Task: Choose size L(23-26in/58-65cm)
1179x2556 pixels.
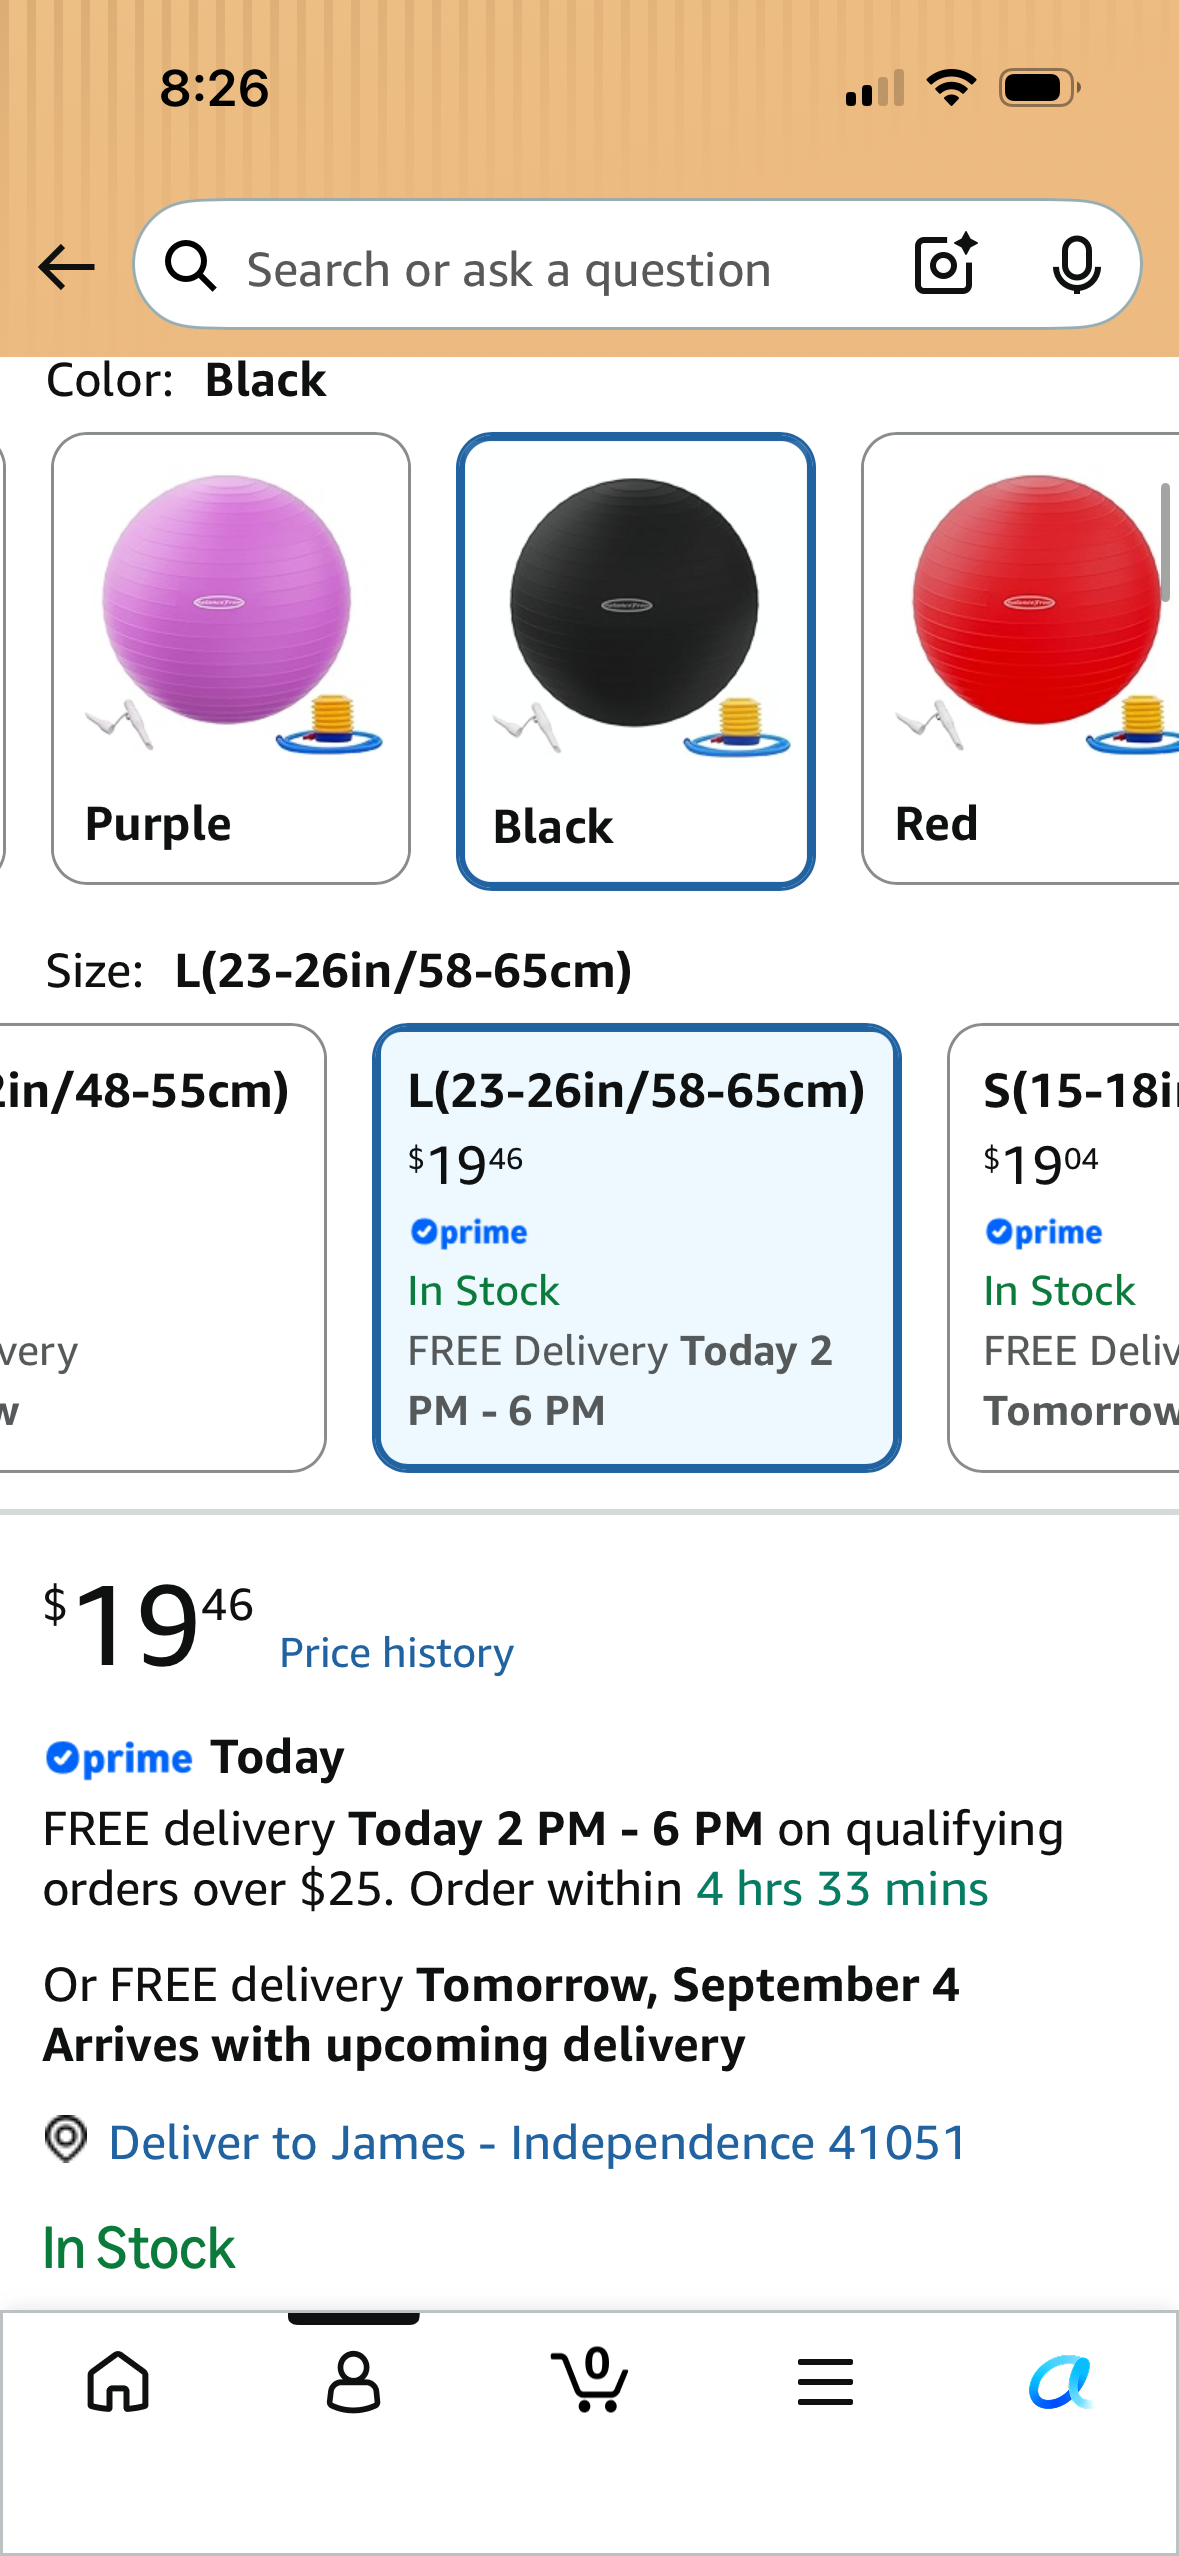Action: [x=637, y=1247]
